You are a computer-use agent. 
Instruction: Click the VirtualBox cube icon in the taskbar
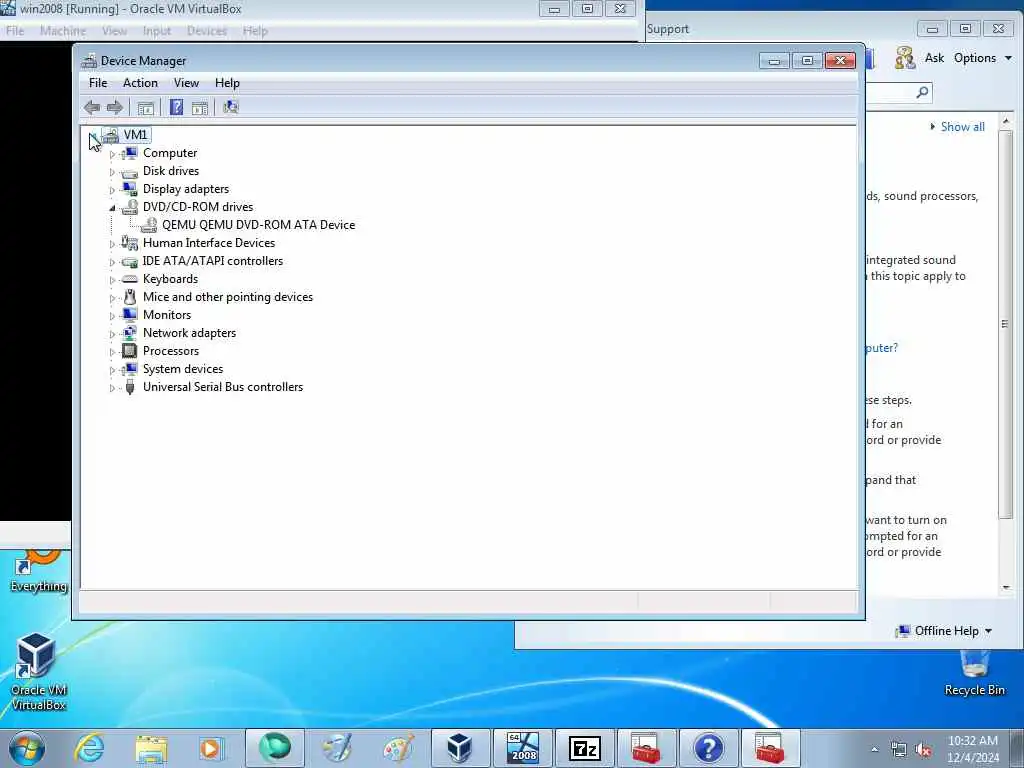tap(460, 748)
